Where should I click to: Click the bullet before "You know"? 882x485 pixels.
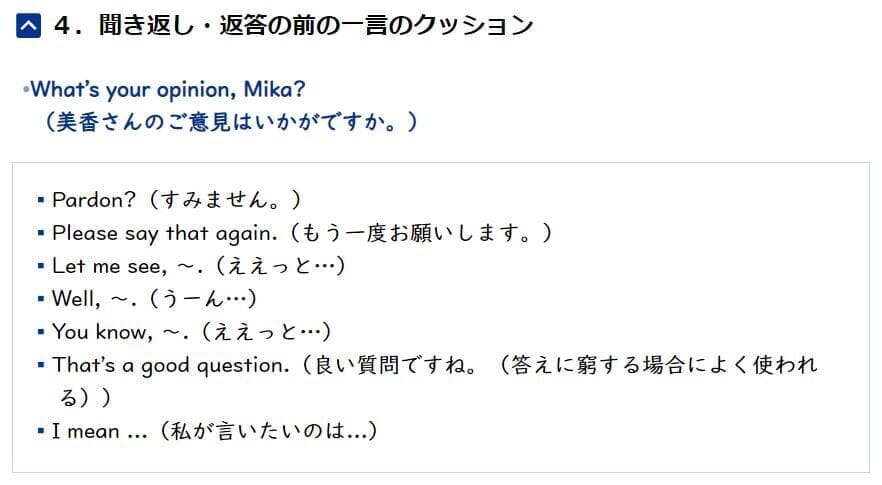[x=40, y=332]
